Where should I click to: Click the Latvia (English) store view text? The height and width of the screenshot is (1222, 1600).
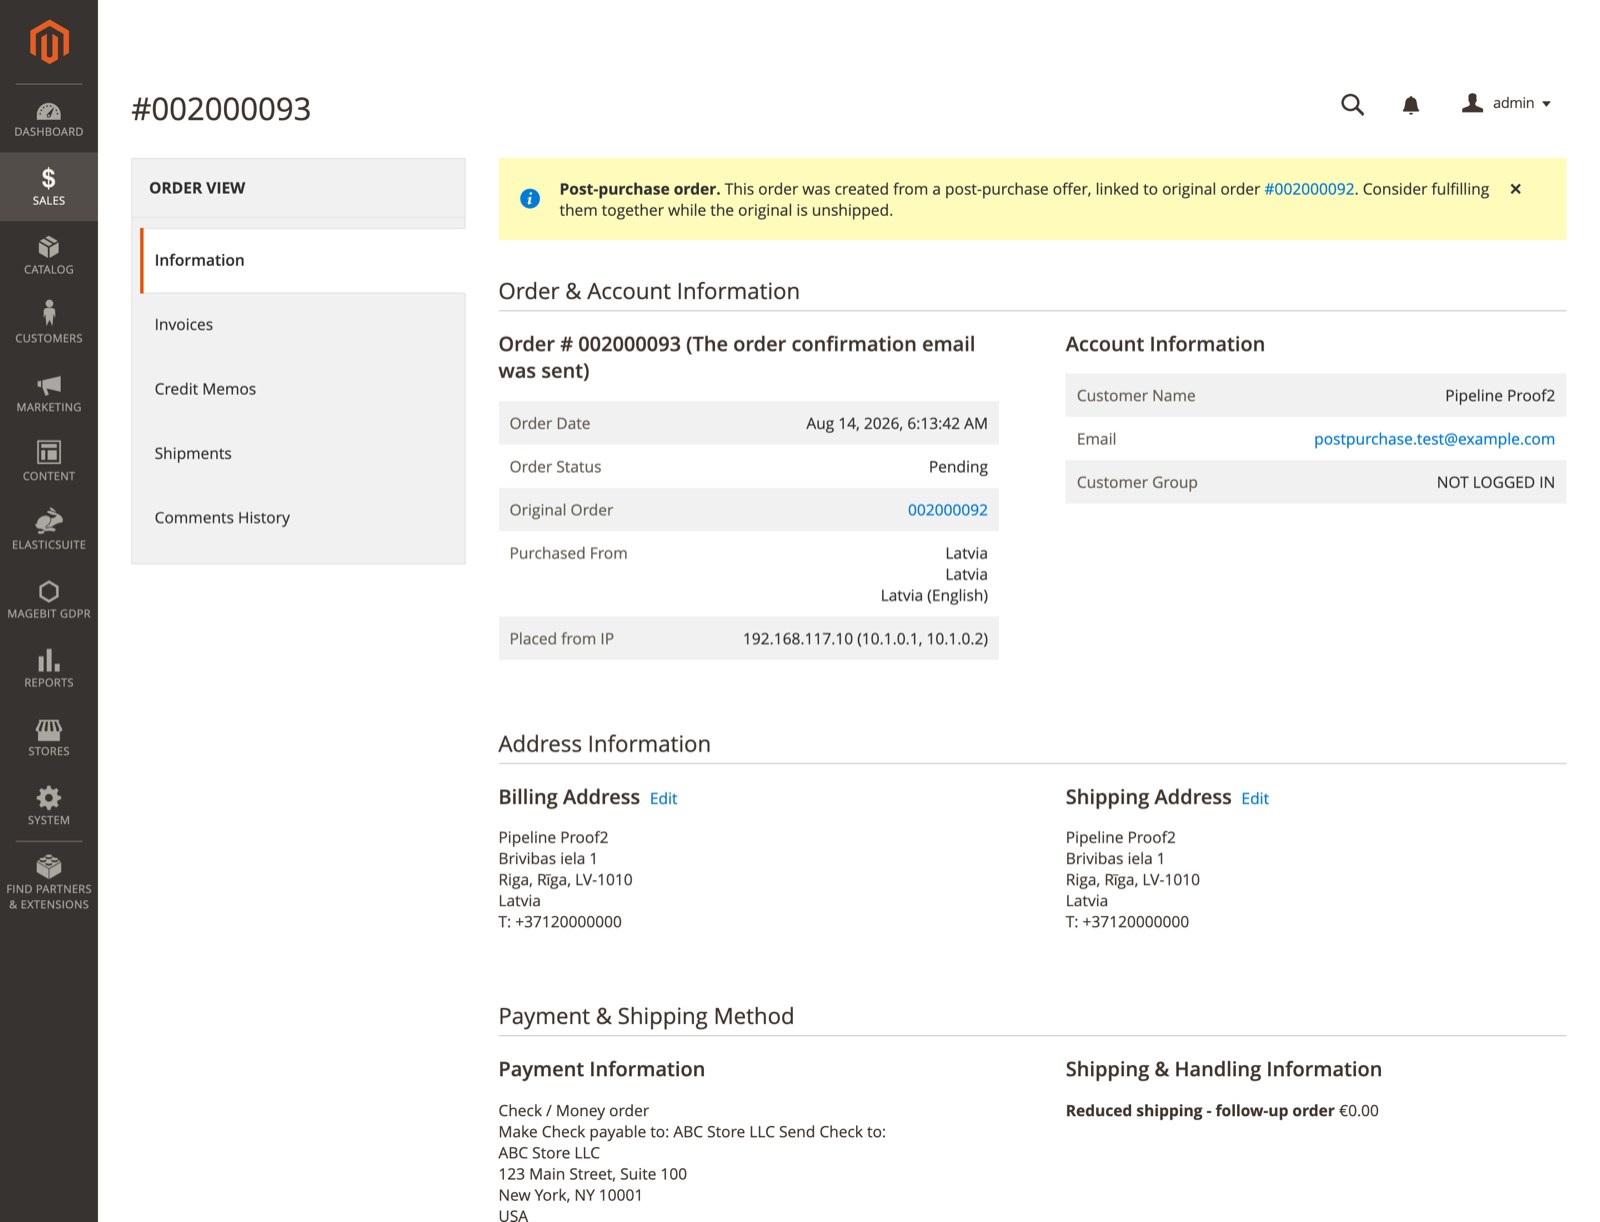coord(934,596)
